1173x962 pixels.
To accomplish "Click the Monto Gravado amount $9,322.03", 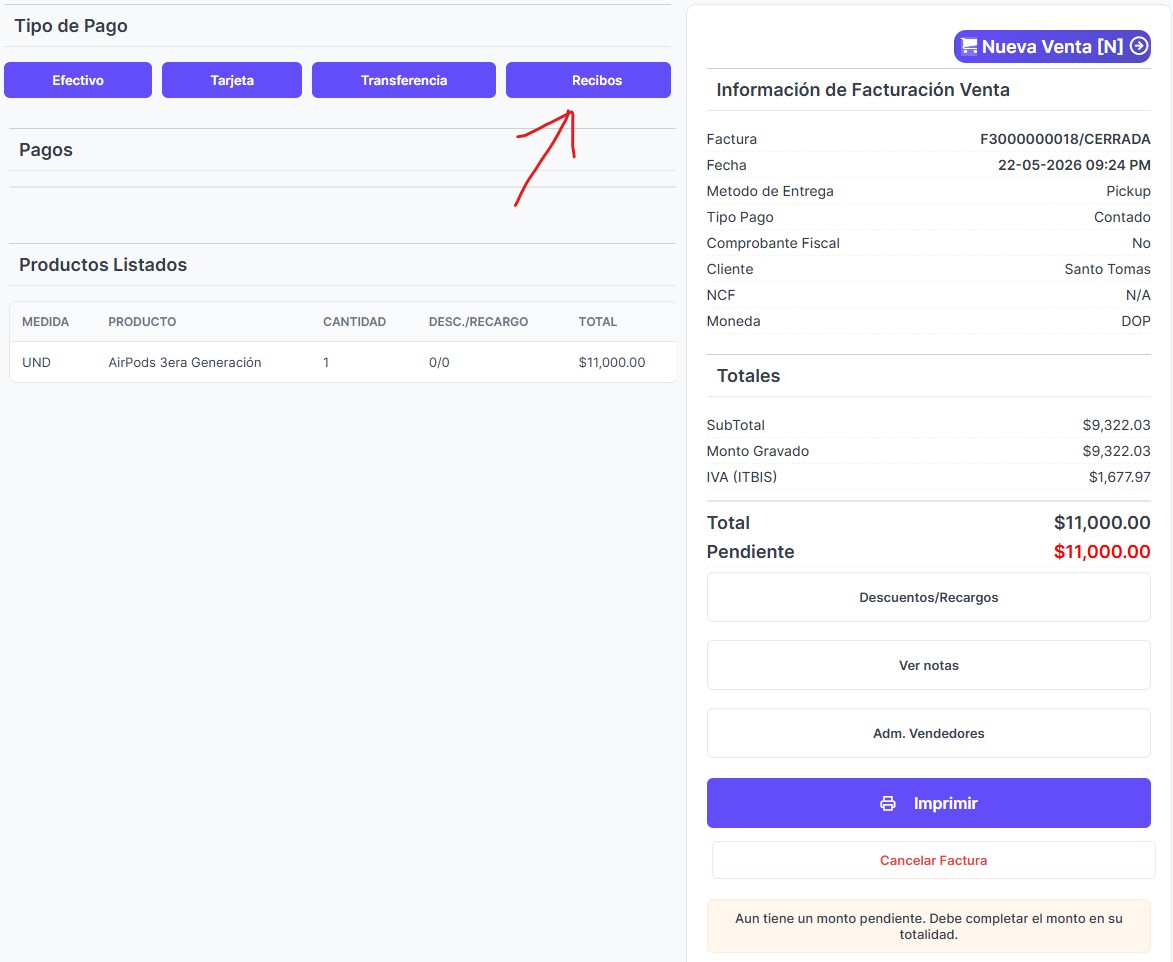I will 1116,451.
